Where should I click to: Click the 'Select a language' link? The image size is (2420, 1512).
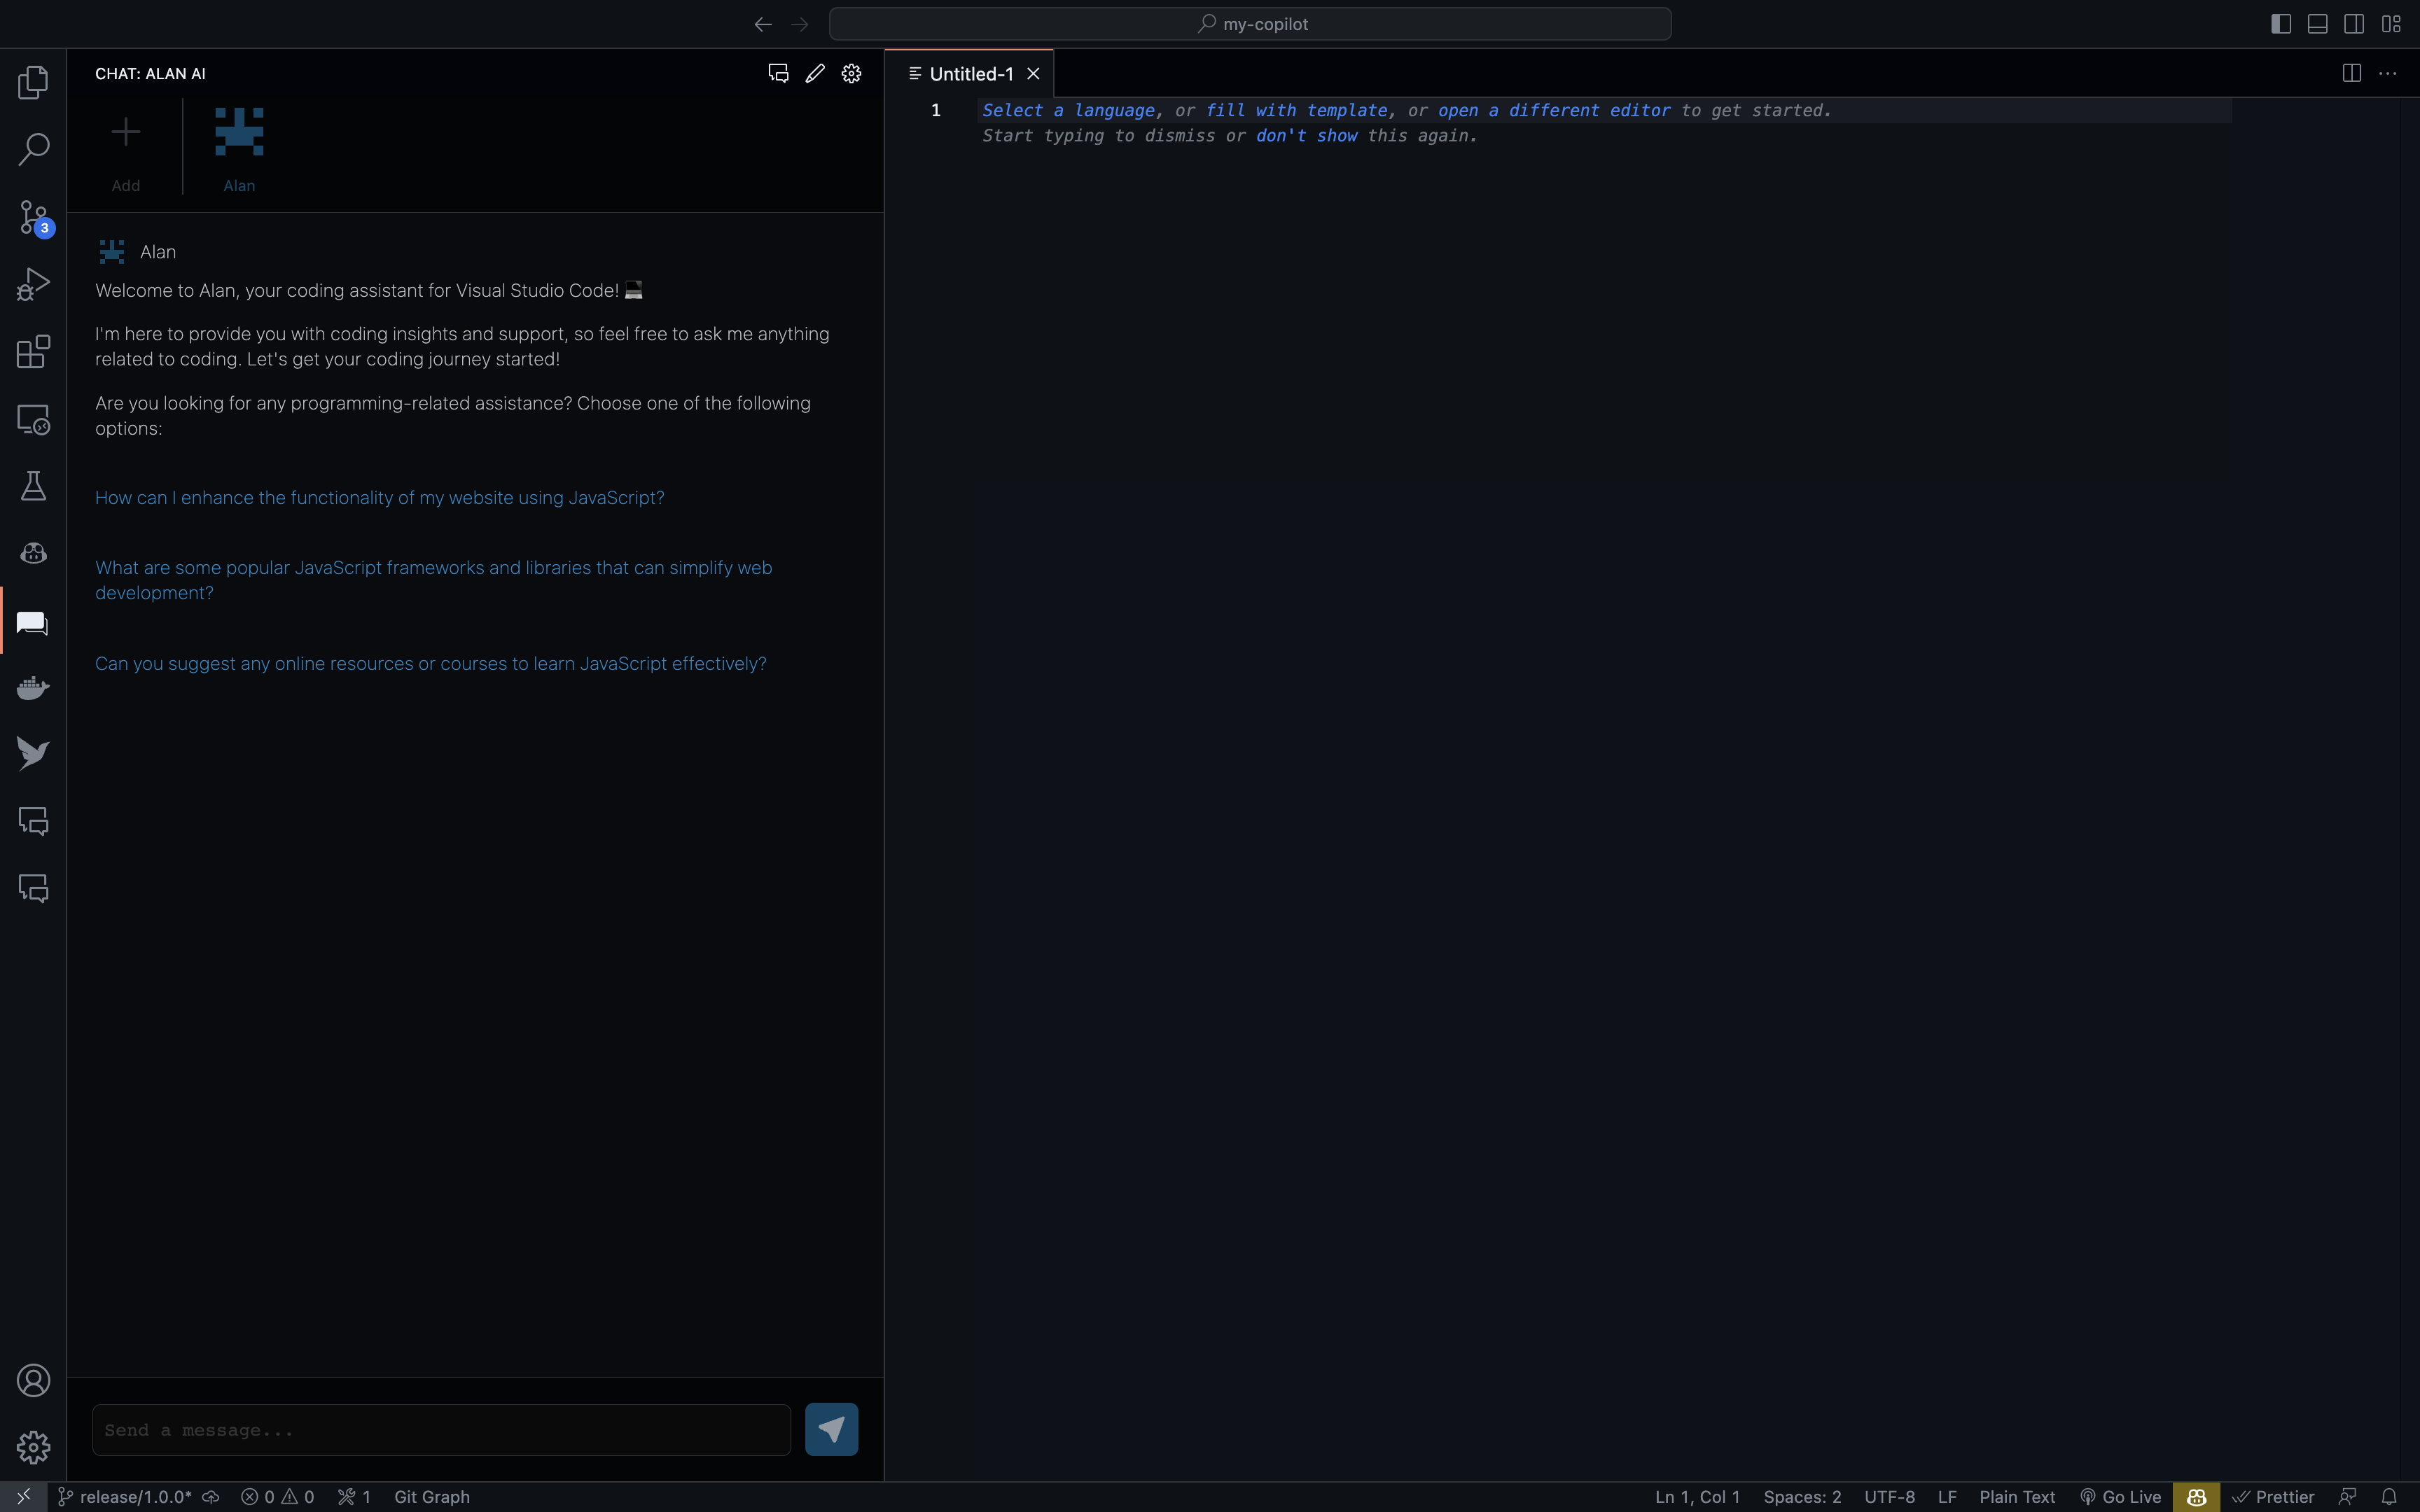coord(1067,111)
